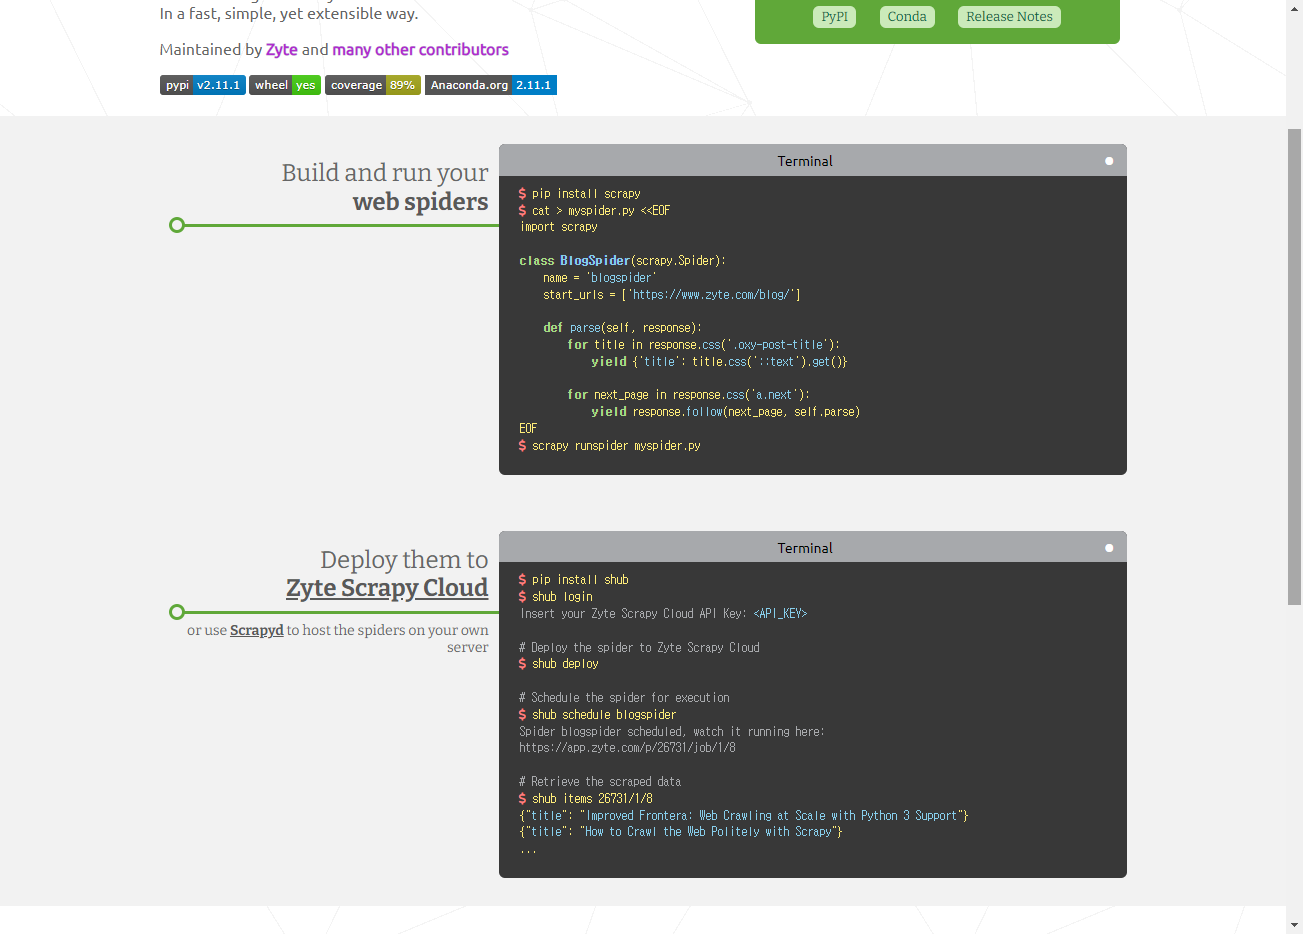Click the Anaconda.org 2.11.1 badge
1303x934 pixels.
coord(490,85)
